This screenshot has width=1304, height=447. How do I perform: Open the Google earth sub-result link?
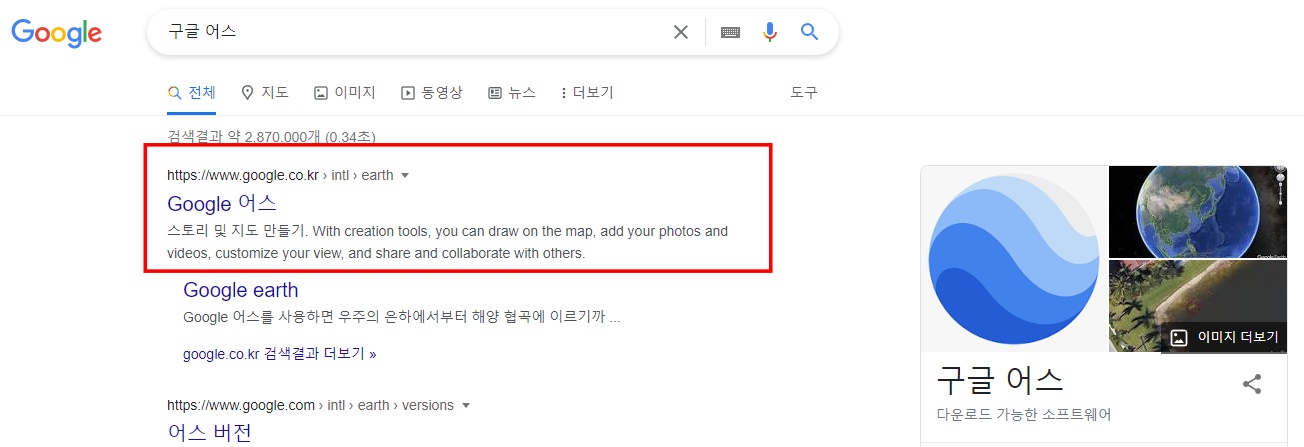(x=241, y=290)
